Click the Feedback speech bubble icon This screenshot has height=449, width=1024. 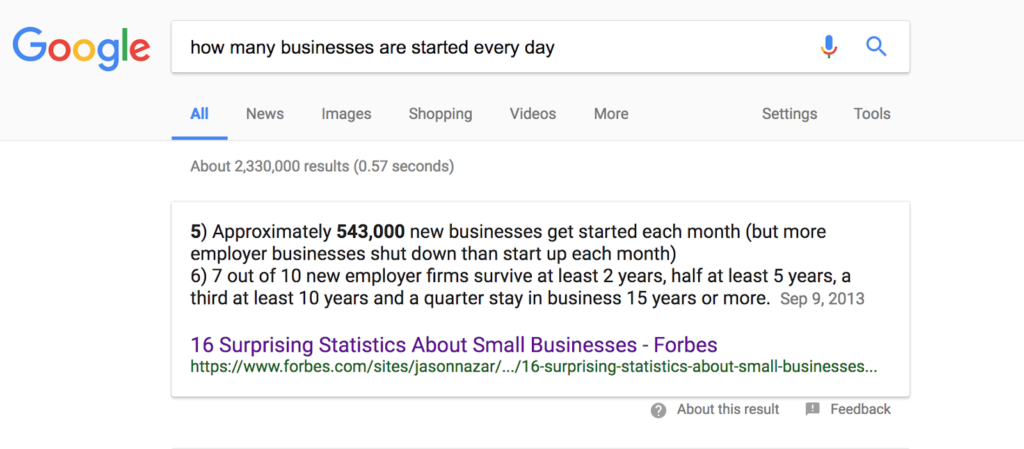coord(812,409)
